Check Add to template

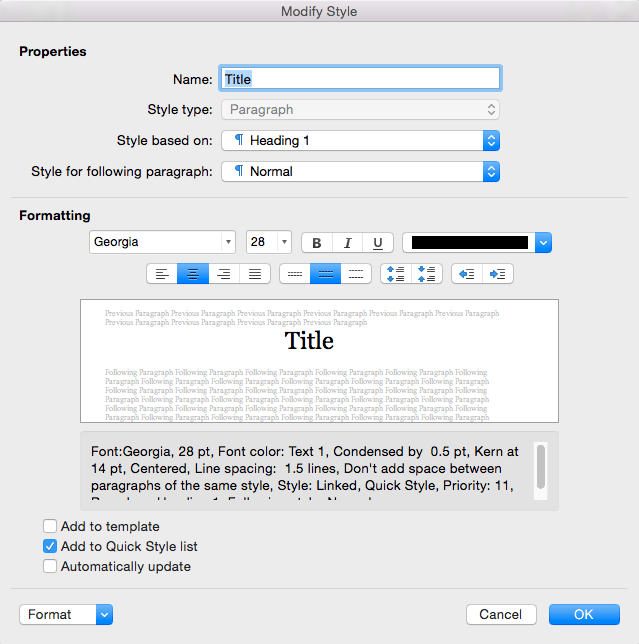[x=50, y=526]
